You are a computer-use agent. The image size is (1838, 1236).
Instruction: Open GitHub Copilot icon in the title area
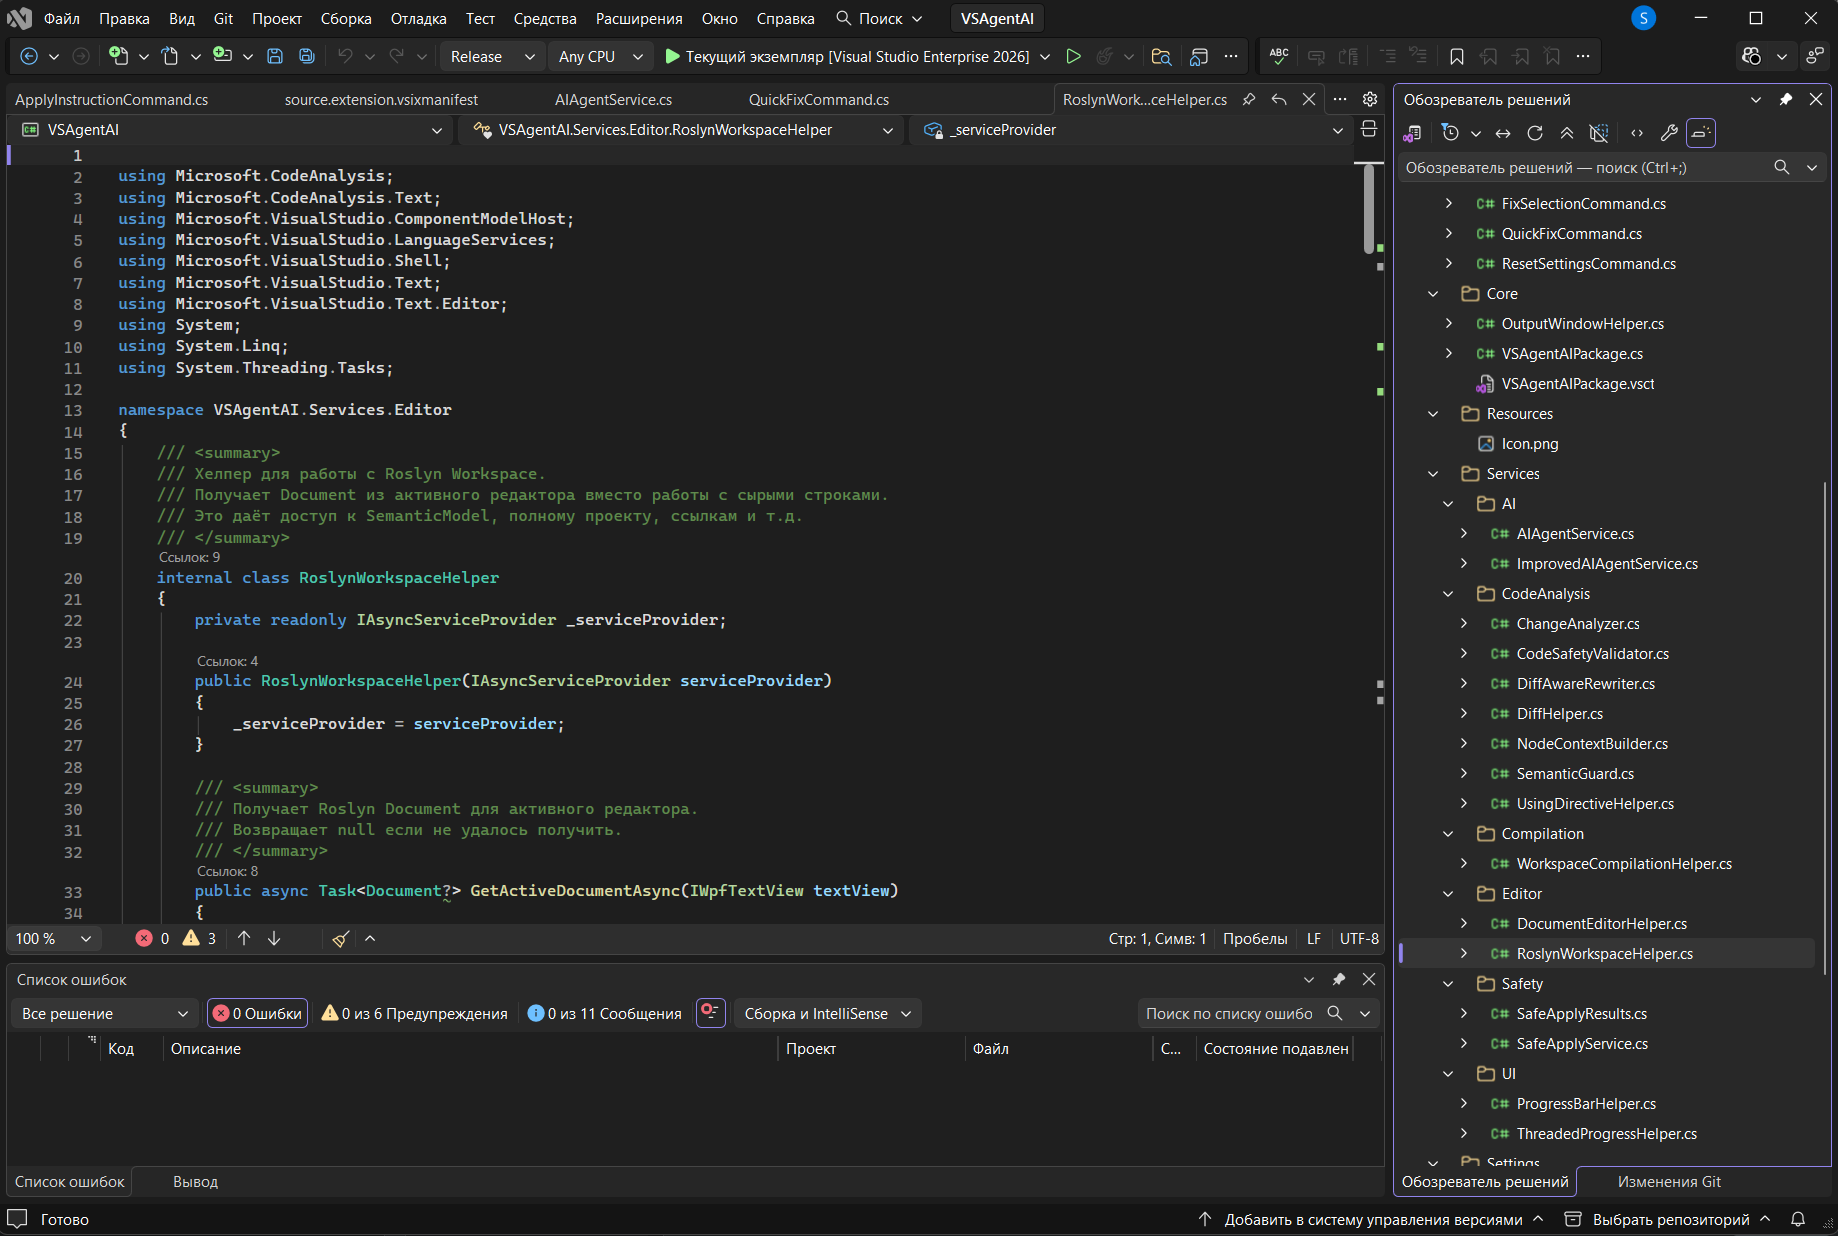[x=1751, y=57]
